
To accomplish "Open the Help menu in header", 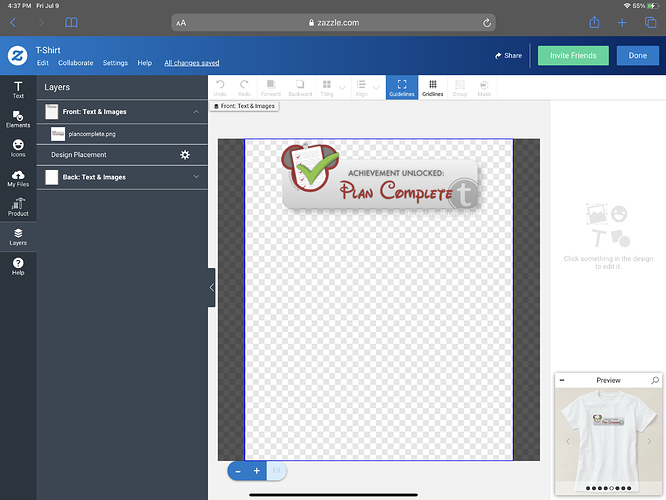I will click(x=144, y=63).
